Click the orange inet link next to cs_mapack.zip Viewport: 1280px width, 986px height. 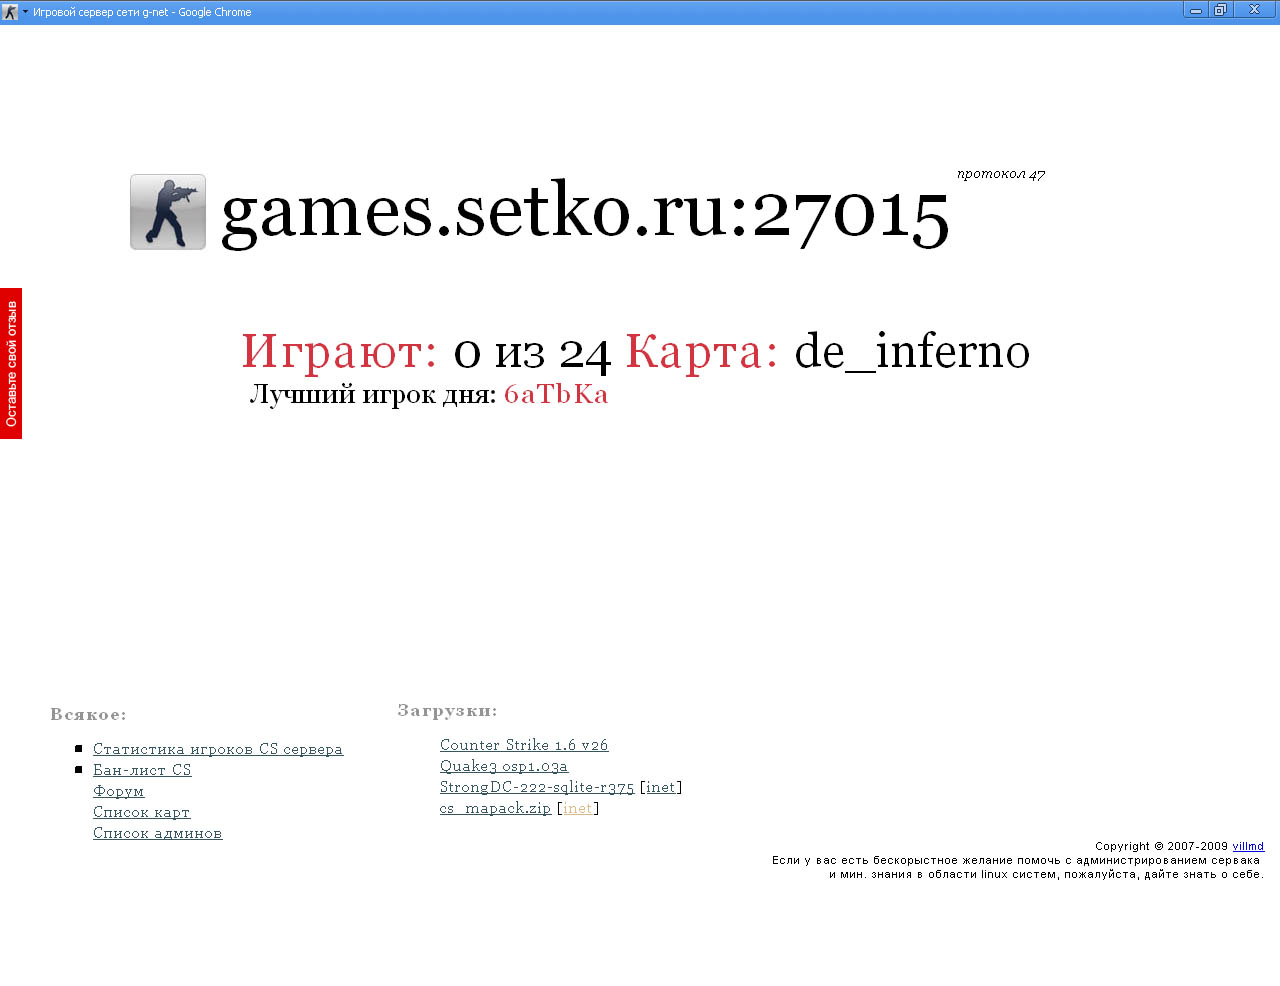click(578, 807)
